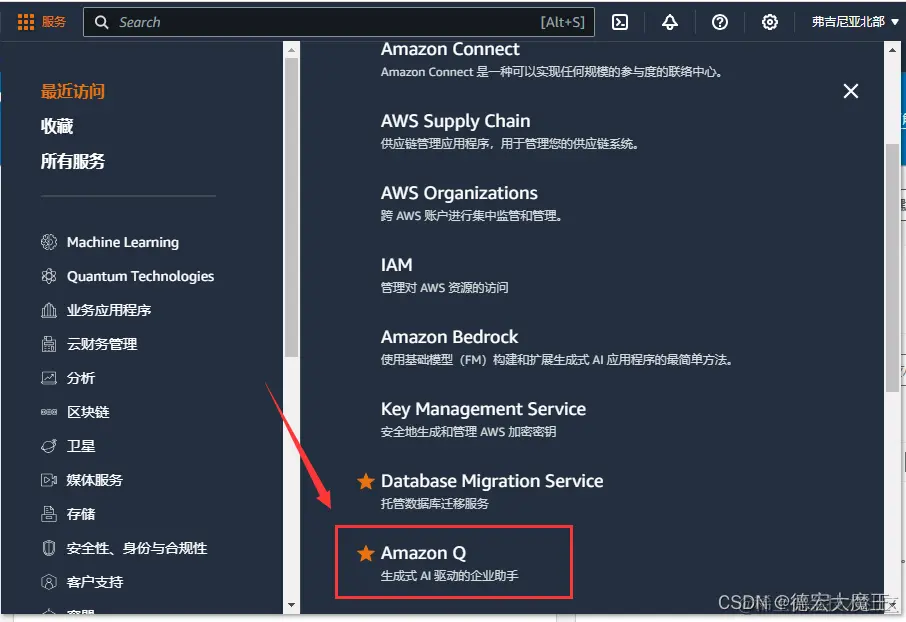Open the 弗吉尼亚北部 region dropdown
This screenshot has width=906, height=622.
[855, 22]
